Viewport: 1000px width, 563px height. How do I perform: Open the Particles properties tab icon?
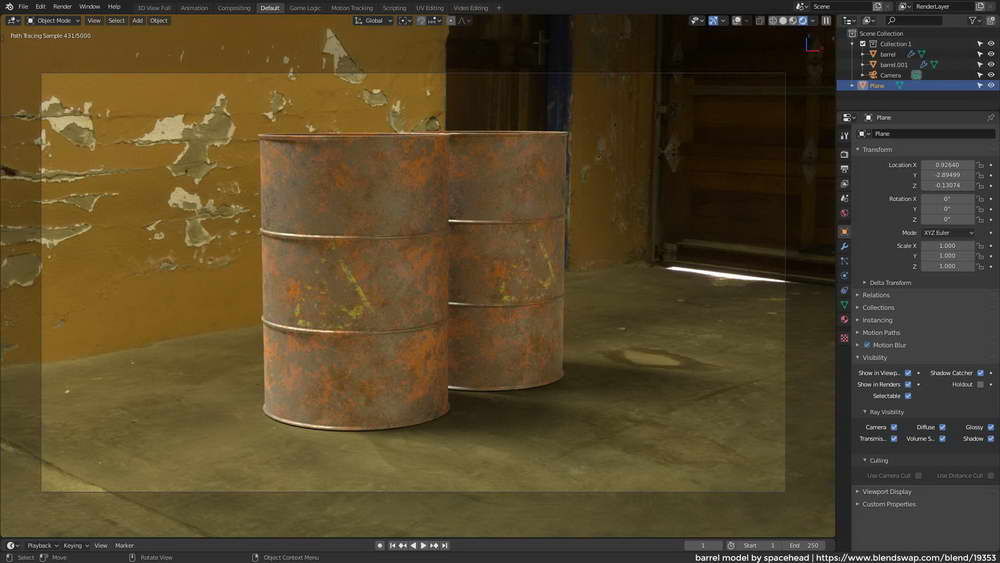[x=844, y=261]
